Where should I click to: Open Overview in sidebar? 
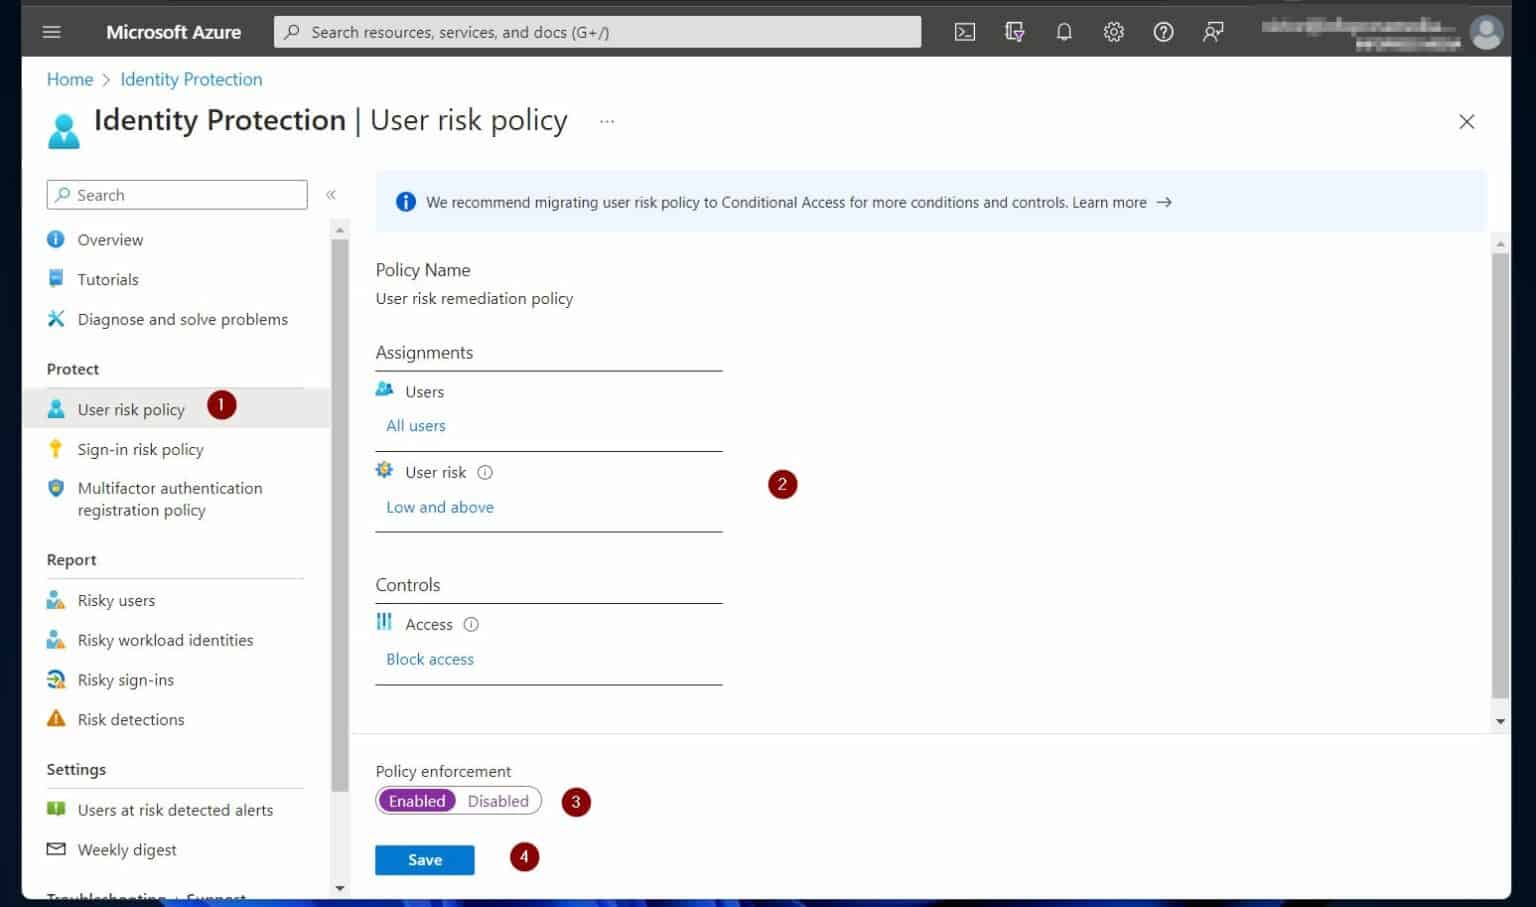(x=110, y=240)
